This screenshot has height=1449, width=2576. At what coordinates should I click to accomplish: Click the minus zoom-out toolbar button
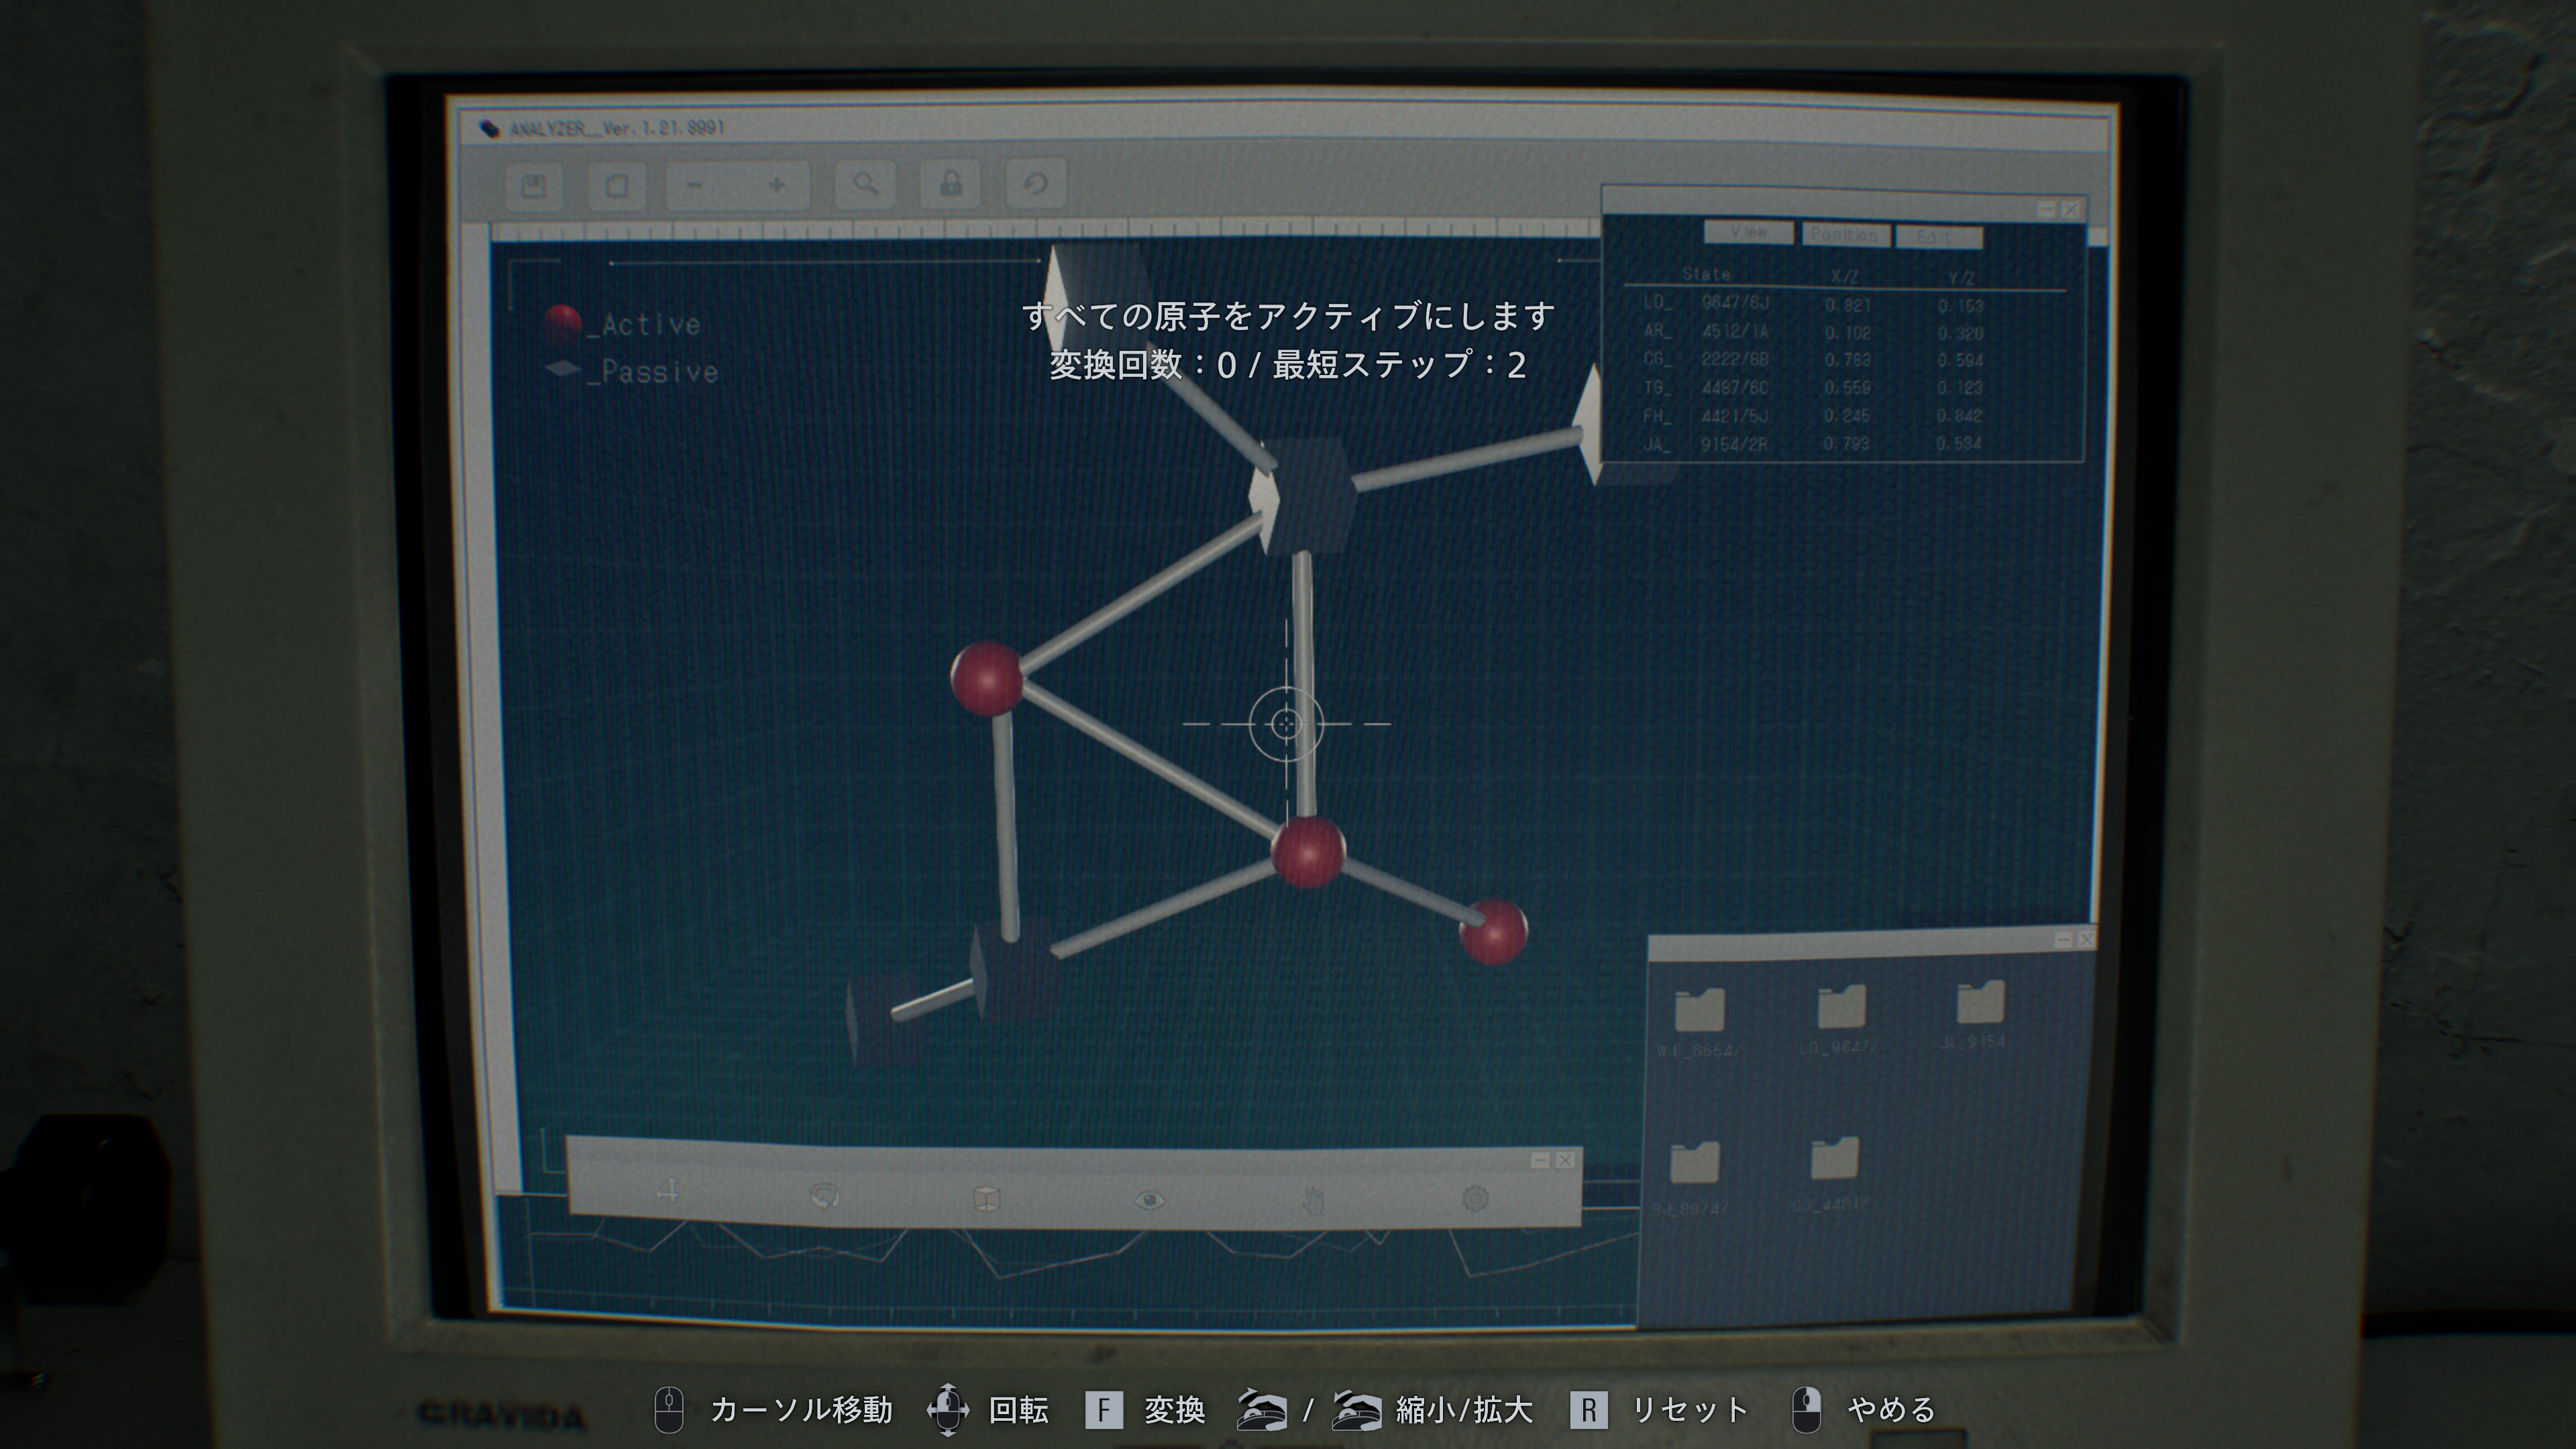coord(696,186)
